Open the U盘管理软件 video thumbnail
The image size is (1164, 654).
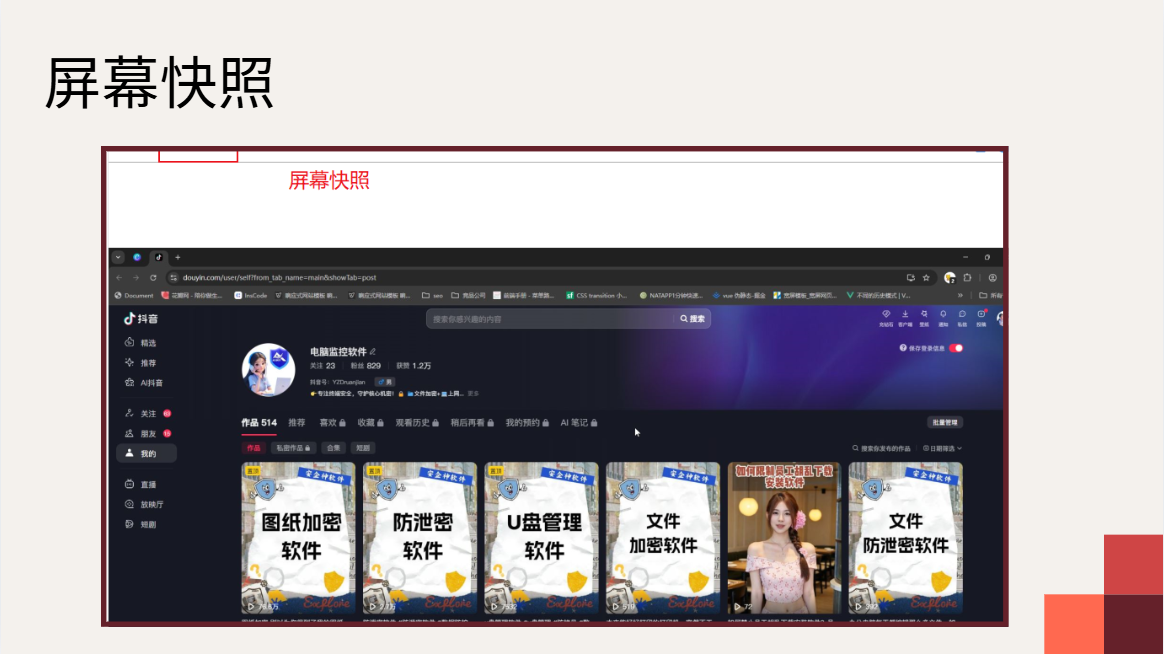pyautogui.click(x=541, y=538)
